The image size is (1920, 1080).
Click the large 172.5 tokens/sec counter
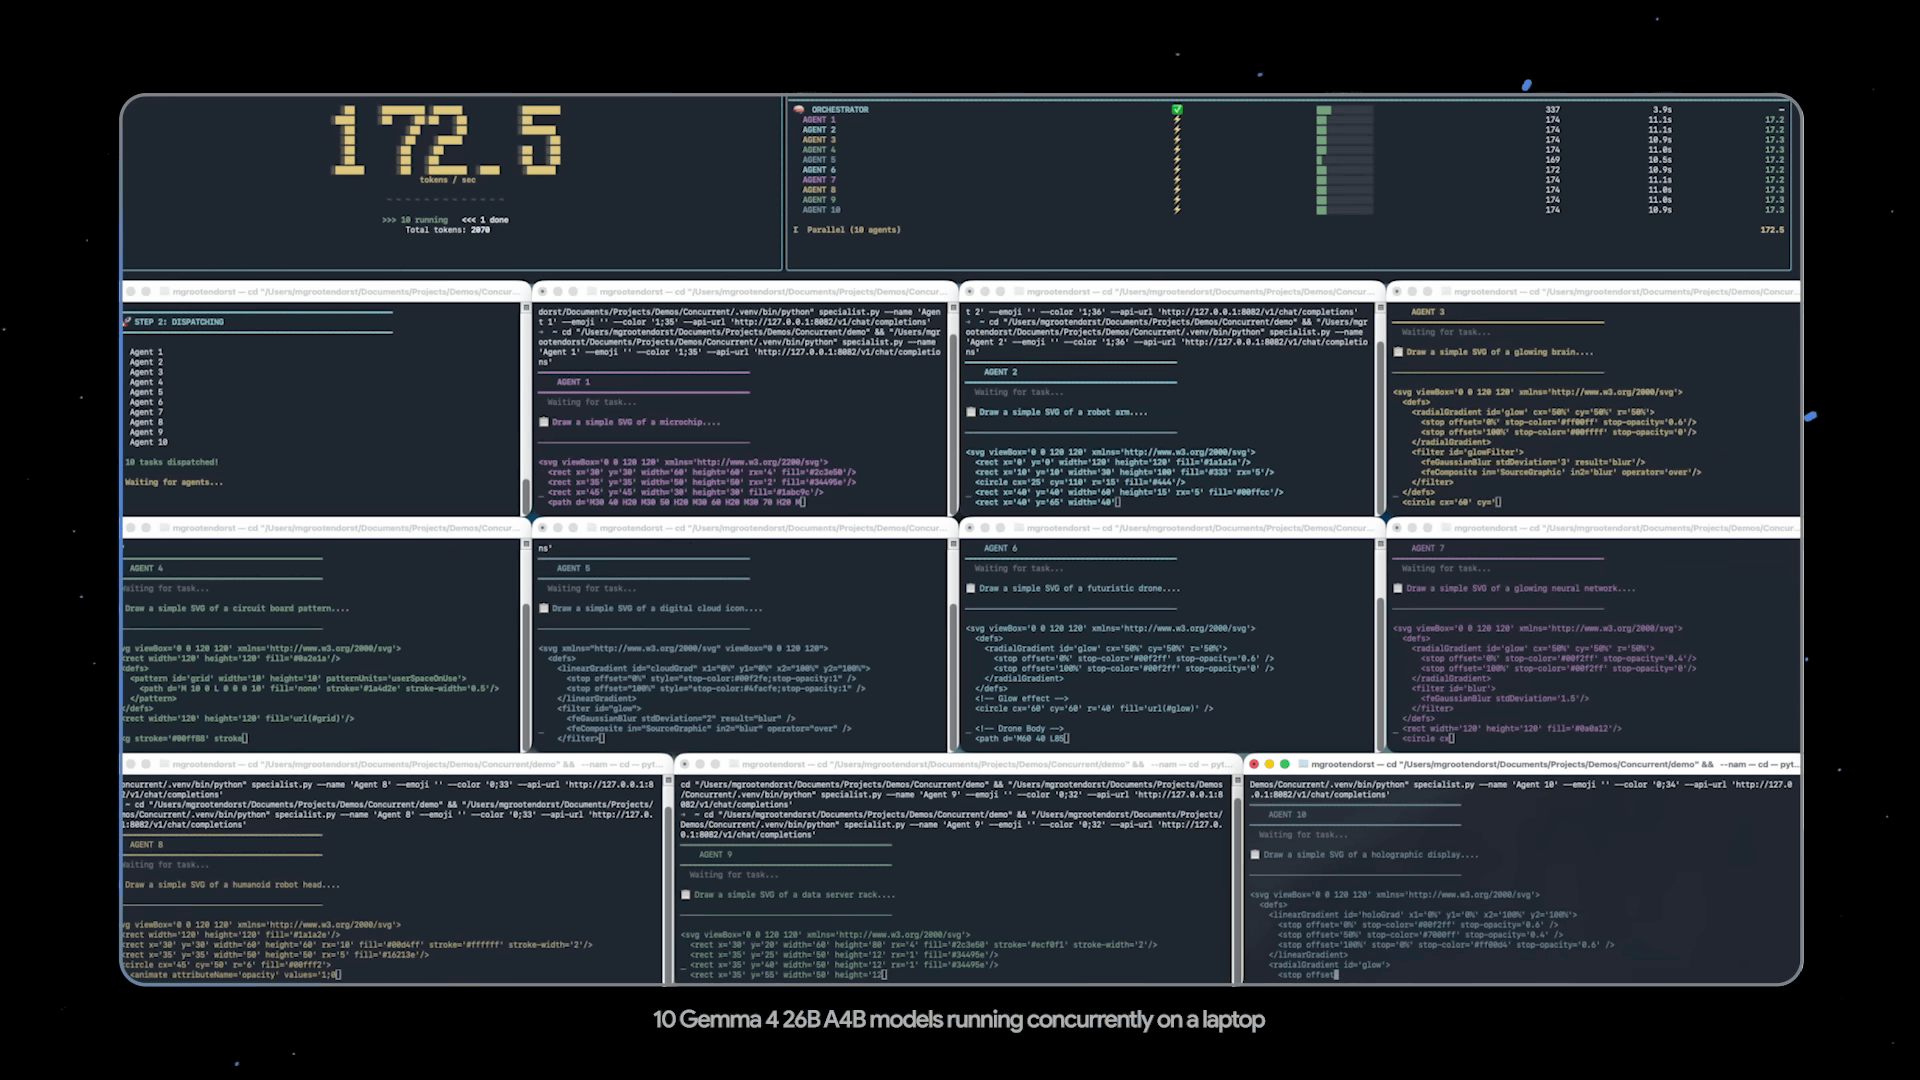446,140
